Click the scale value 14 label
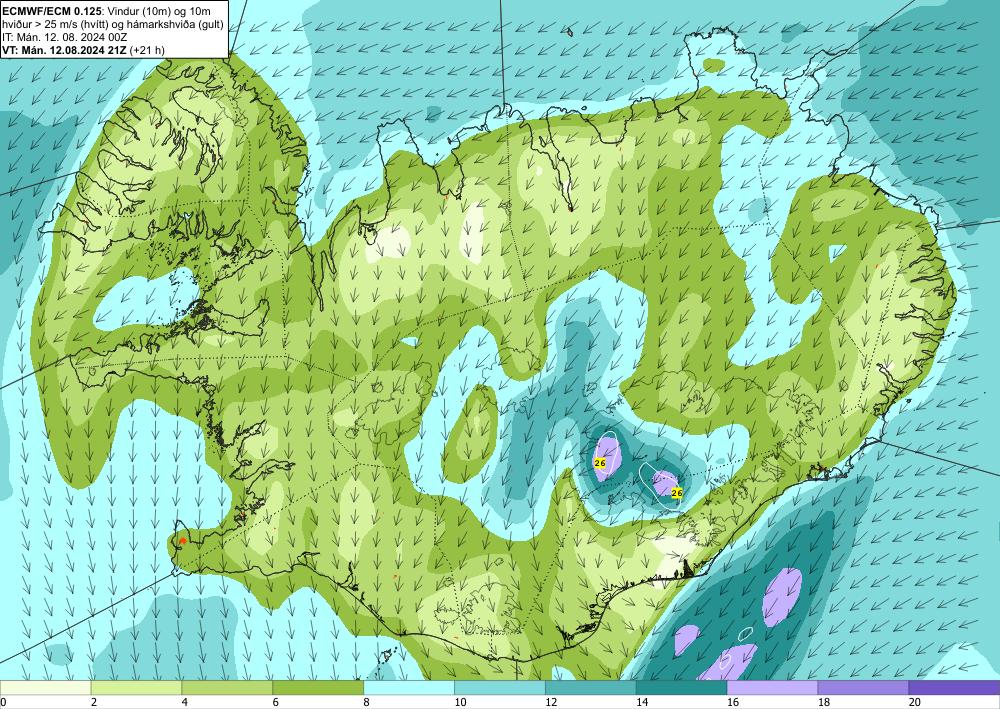1000x709 pixels. 642,703
